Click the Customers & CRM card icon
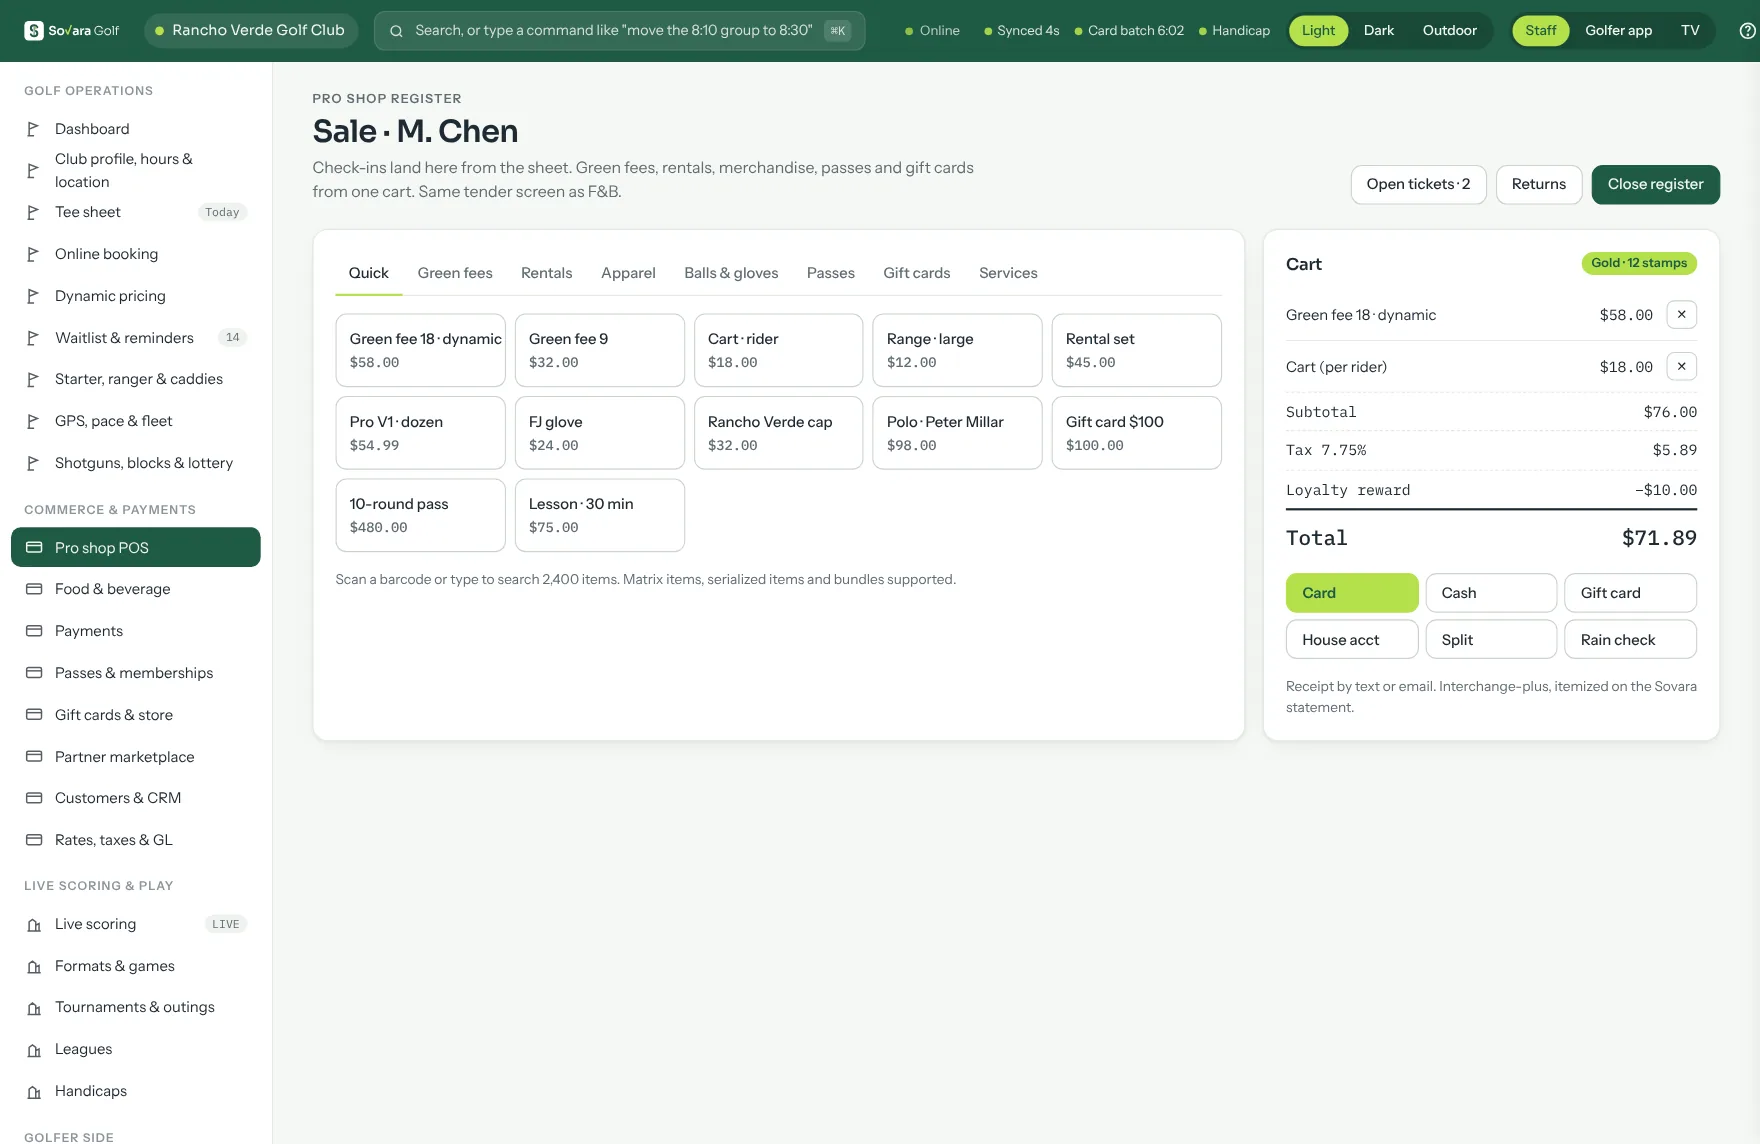This screenshot has height=1144, width=1760. tap(34, 798)
